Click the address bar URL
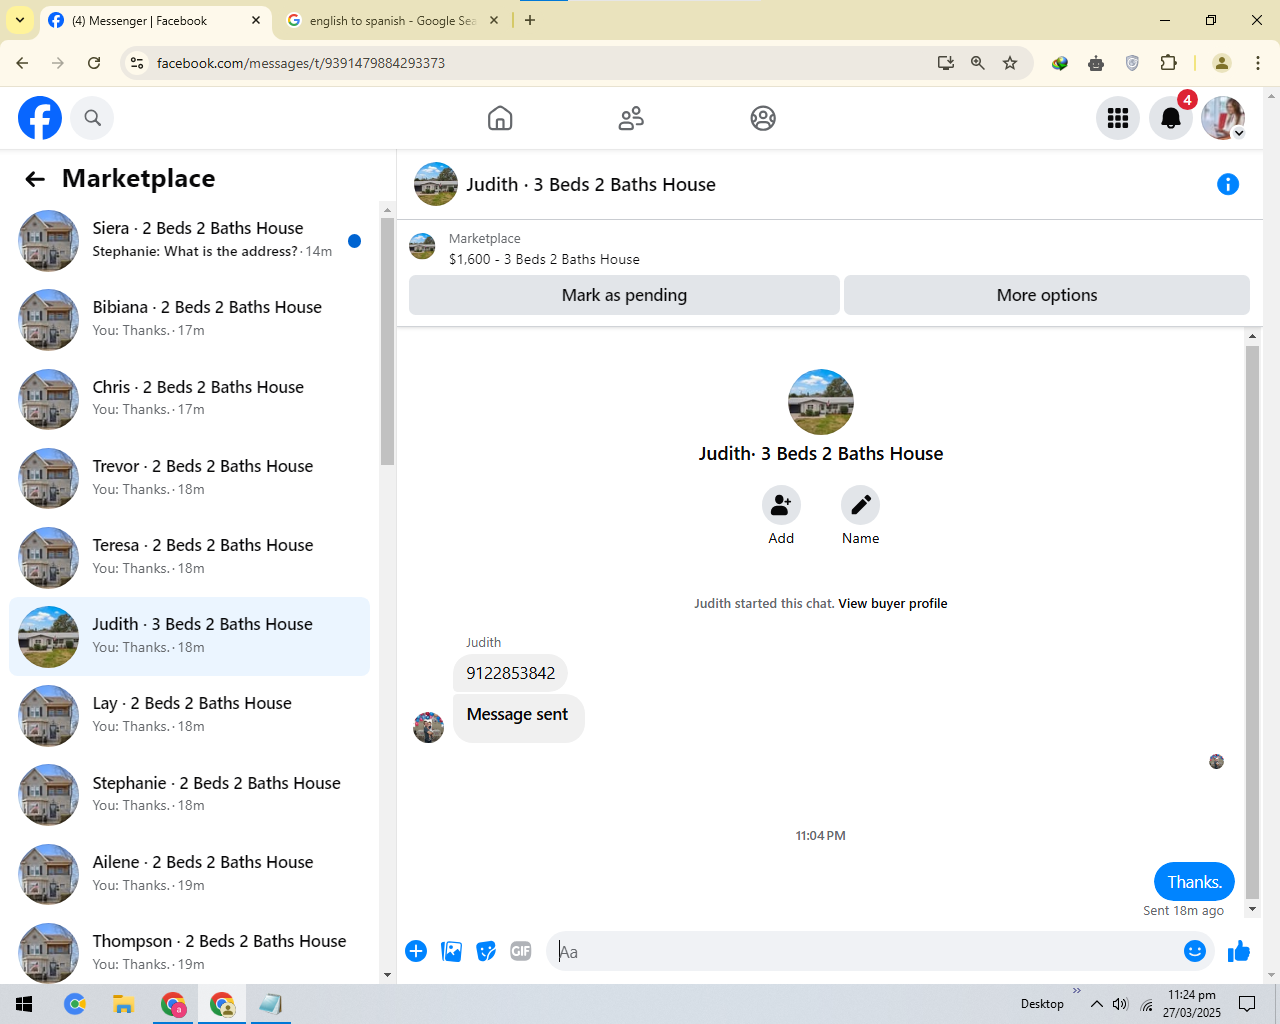Image resolution: width=1280 pixels, height=1024 pixels. 301,63
